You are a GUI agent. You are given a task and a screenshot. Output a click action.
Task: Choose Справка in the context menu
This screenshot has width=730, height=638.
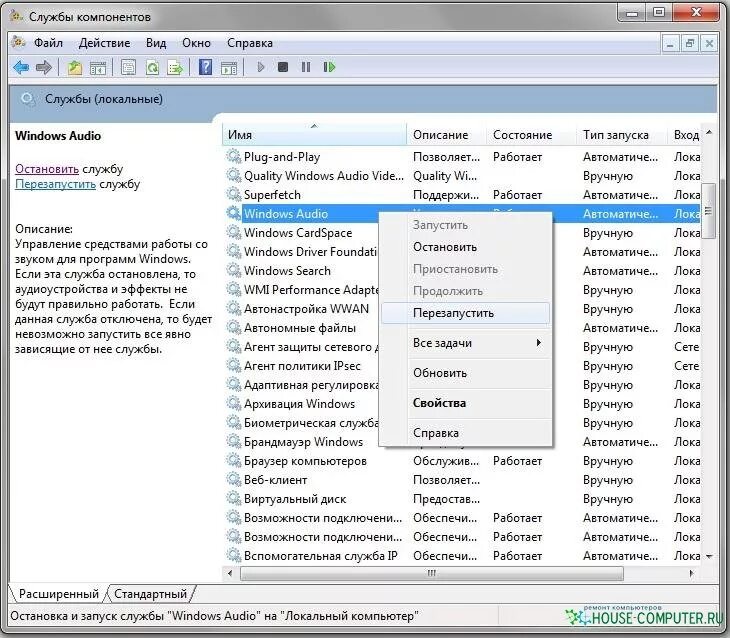[465, 433]
